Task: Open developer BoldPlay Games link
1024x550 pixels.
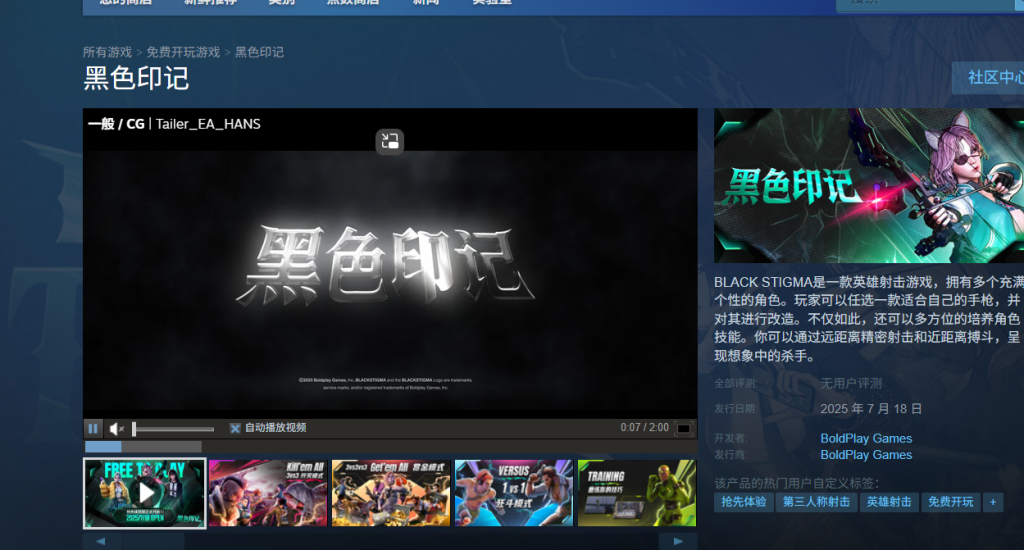Action: 866,438
